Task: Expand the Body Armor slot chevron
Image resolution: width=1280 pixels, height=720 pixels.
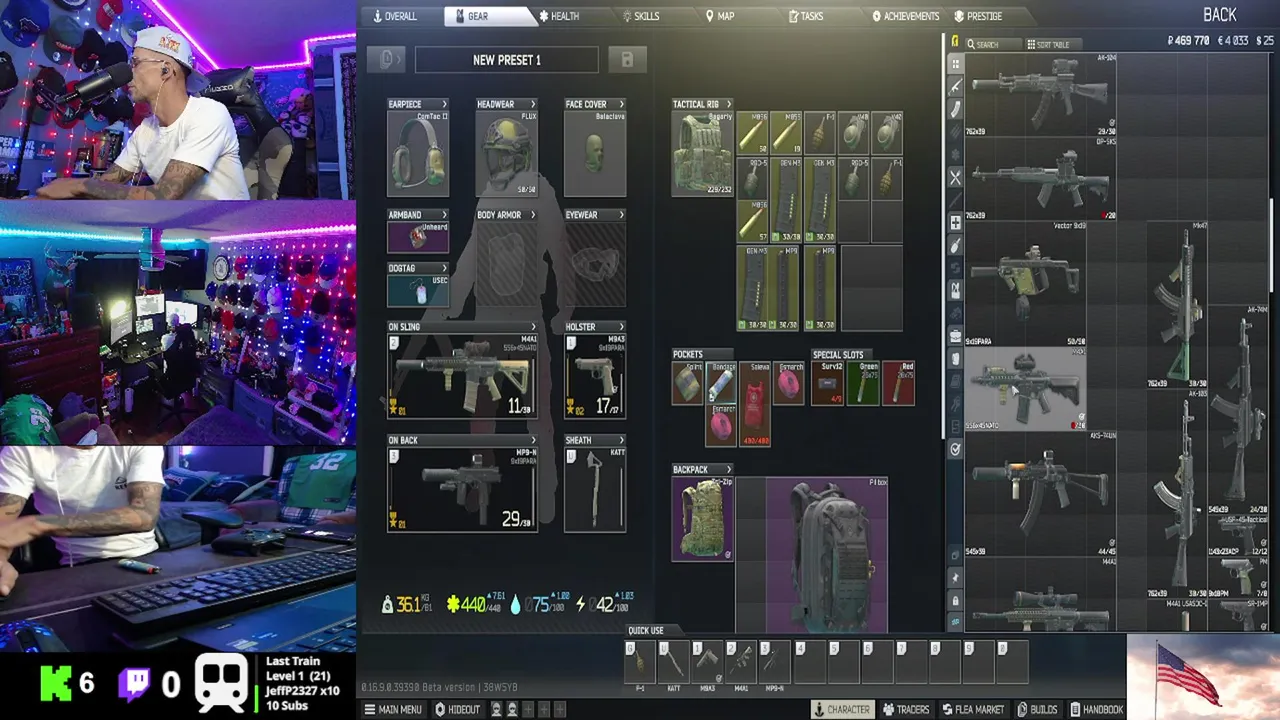Action: [532, 215]
